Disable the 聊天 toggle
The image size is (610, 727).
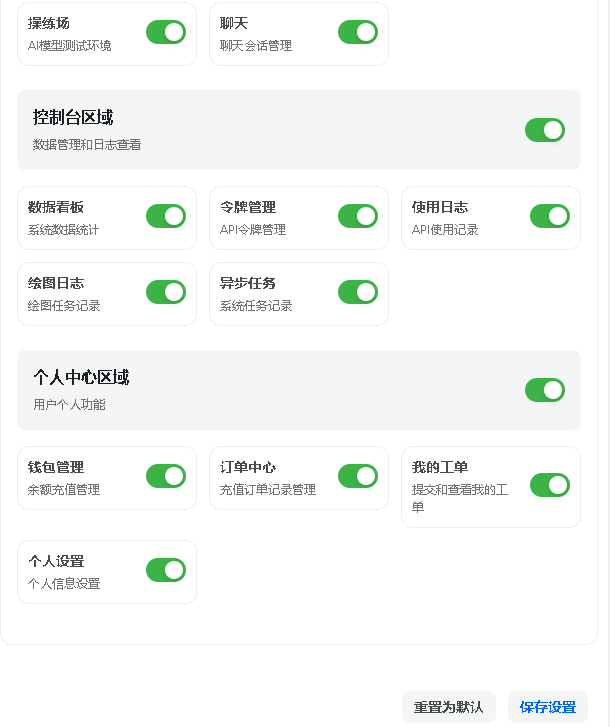click(358, 32)
